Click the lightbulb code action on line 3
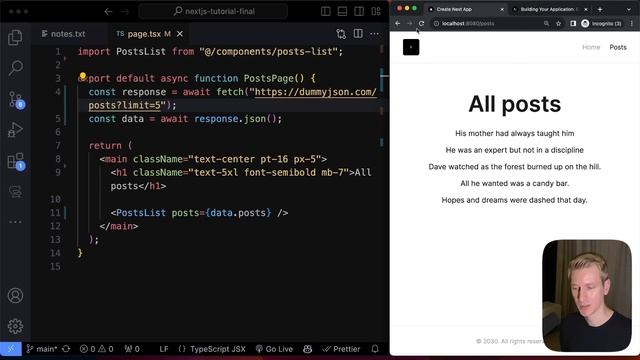 click(82, 76)
